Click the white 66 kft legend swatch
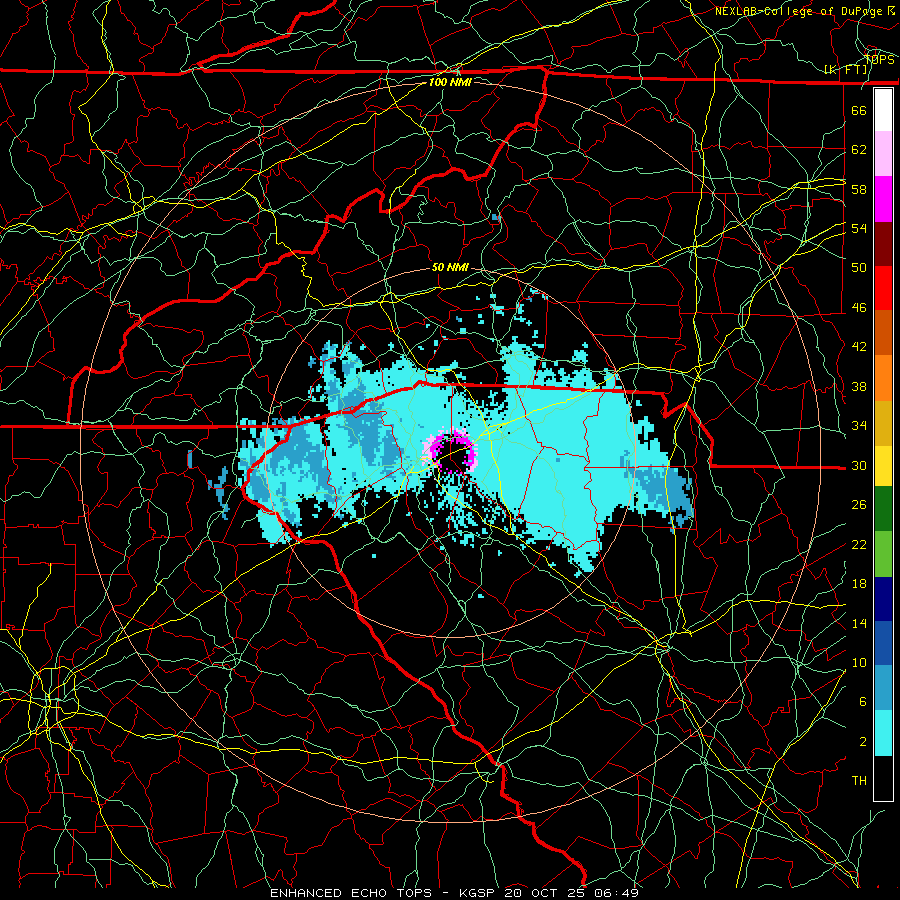Image resolution: width=900 pixels, height=900 pixels. tap(883, 110)
